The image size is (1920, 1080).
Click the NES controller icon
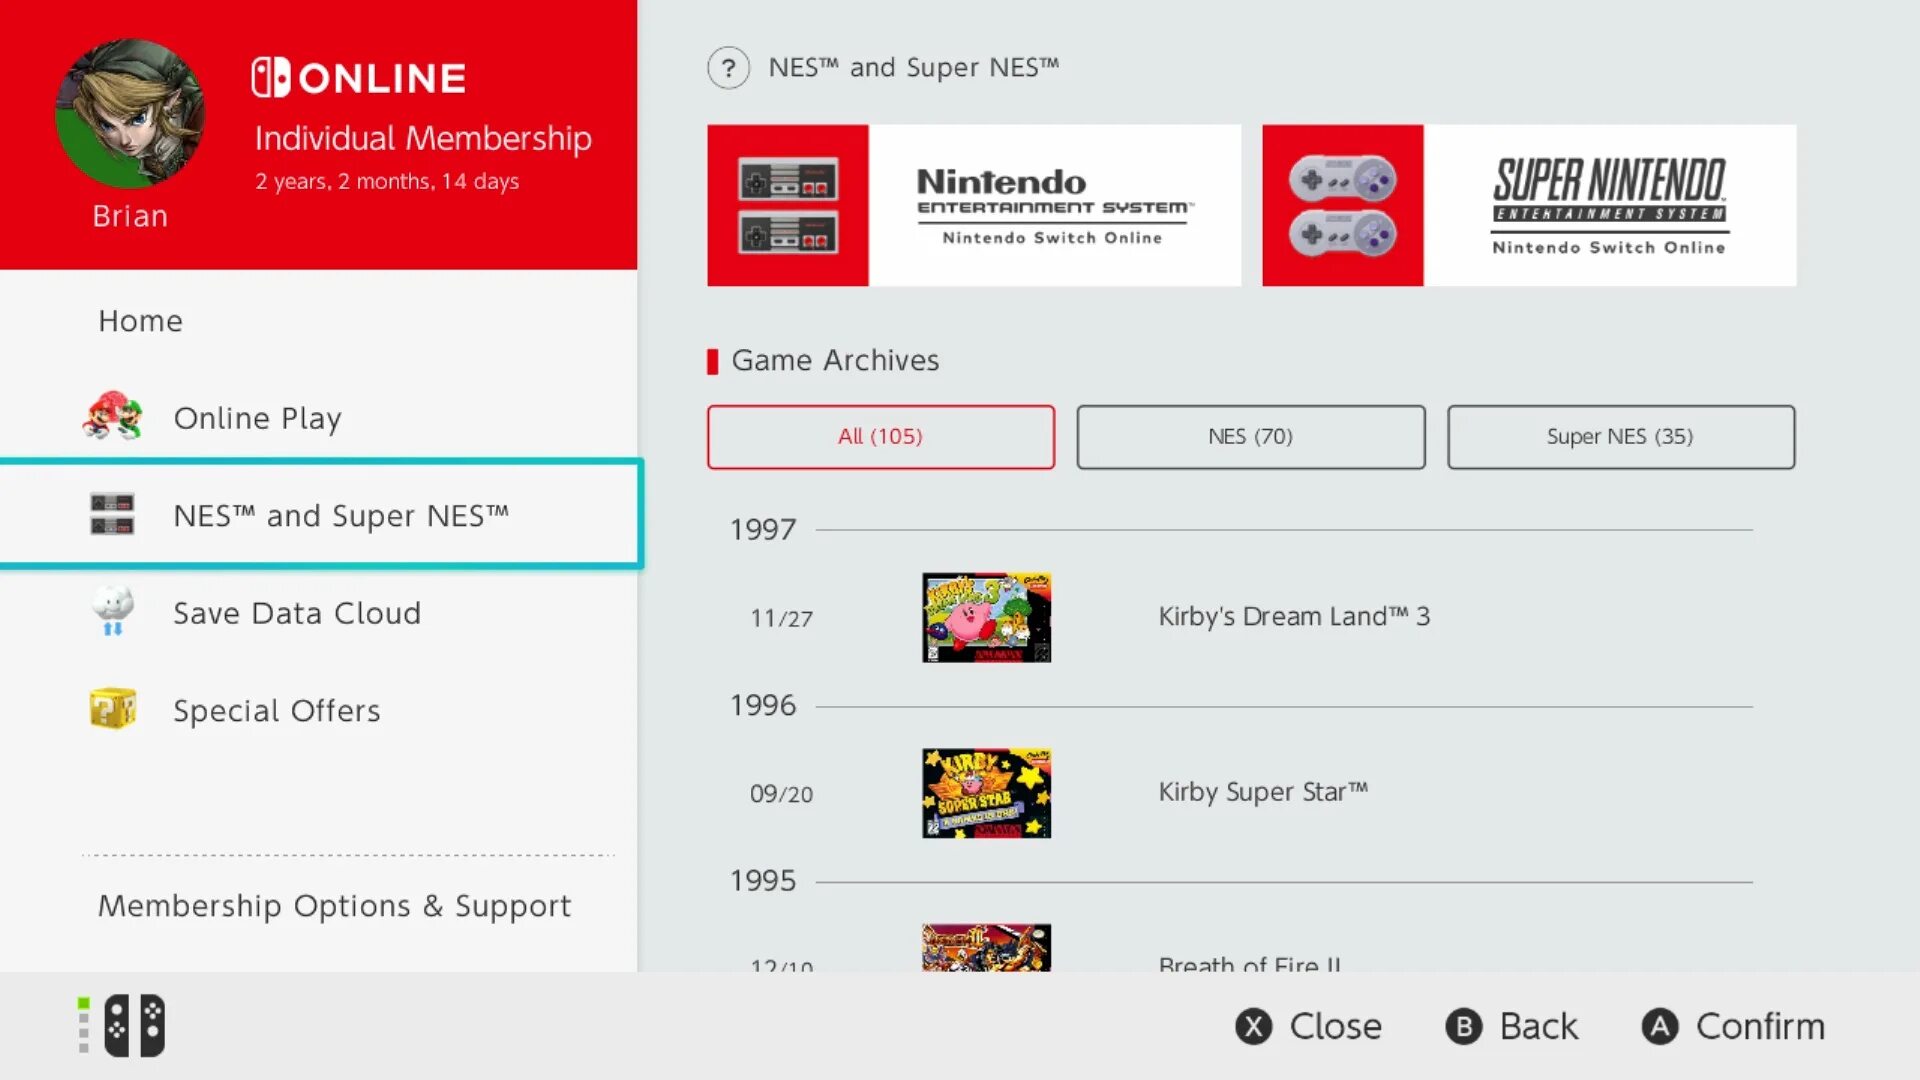(789, 206)
